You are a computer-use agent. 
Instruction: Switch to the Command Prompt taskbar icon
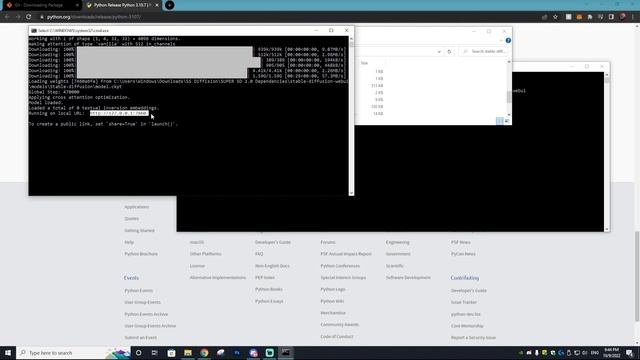coord(286,353)
